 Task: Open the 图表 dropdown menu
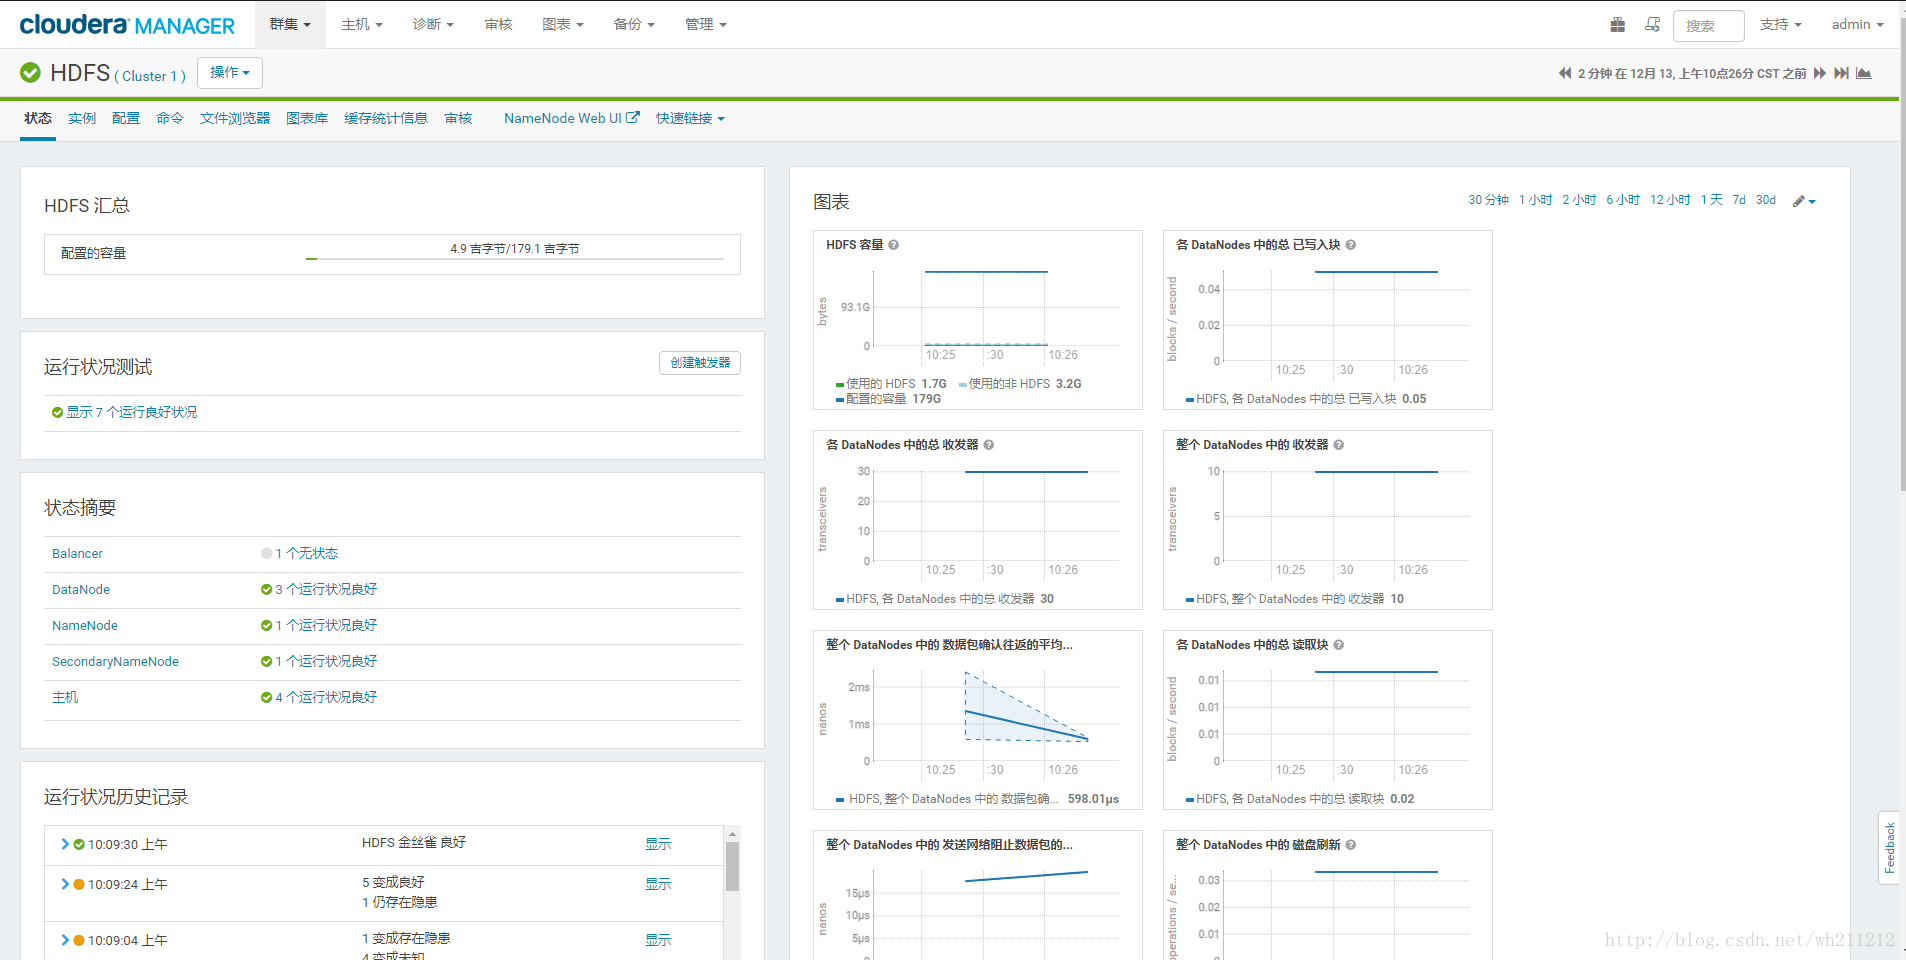point(563,24)
